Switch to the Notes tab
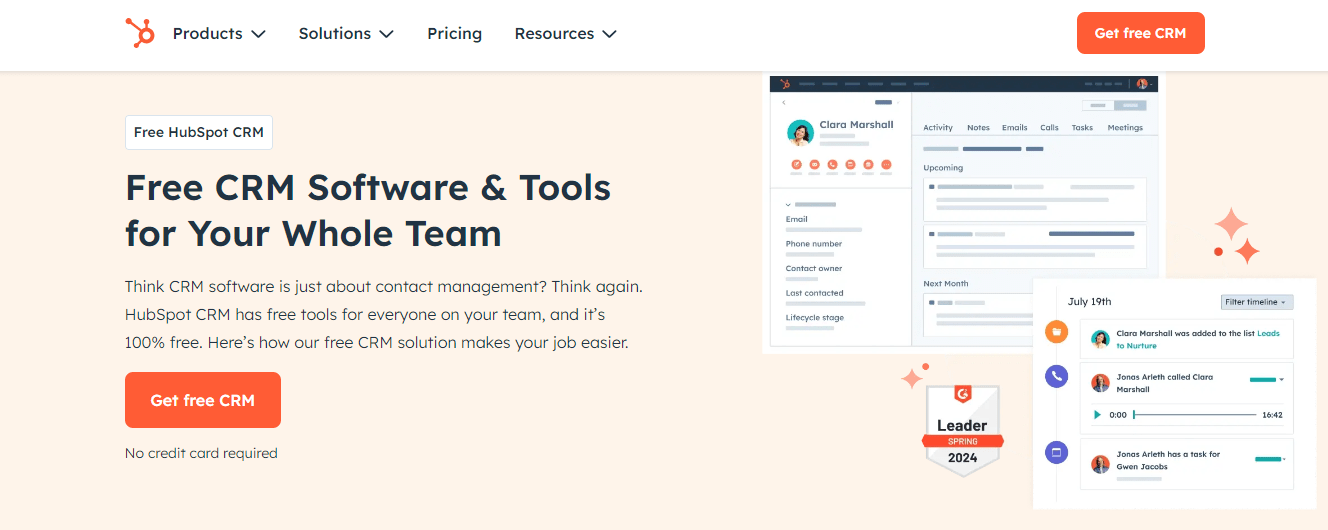 (x=978, y=128)
